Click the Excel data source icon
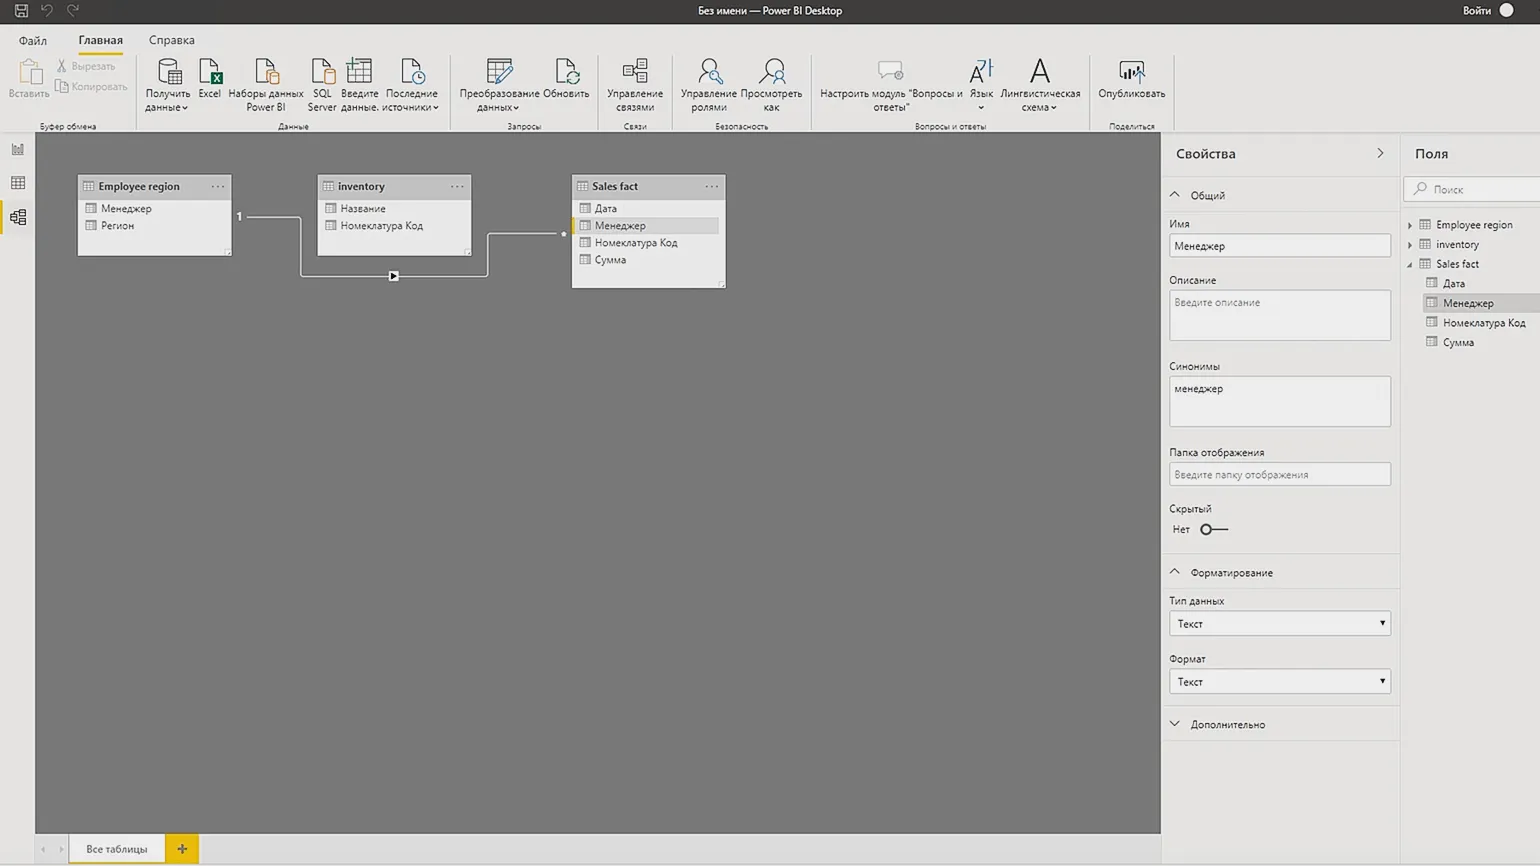1540x866 pixels. (209, 78)
